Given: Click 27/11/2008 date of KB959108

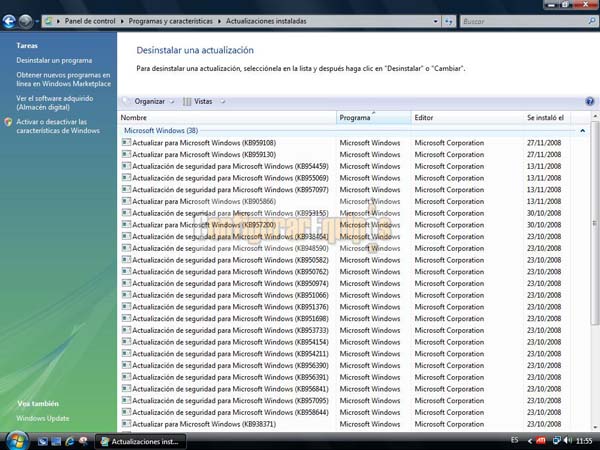Looking at the screenshot, I should pyautogui.click(x=544, y=143).
